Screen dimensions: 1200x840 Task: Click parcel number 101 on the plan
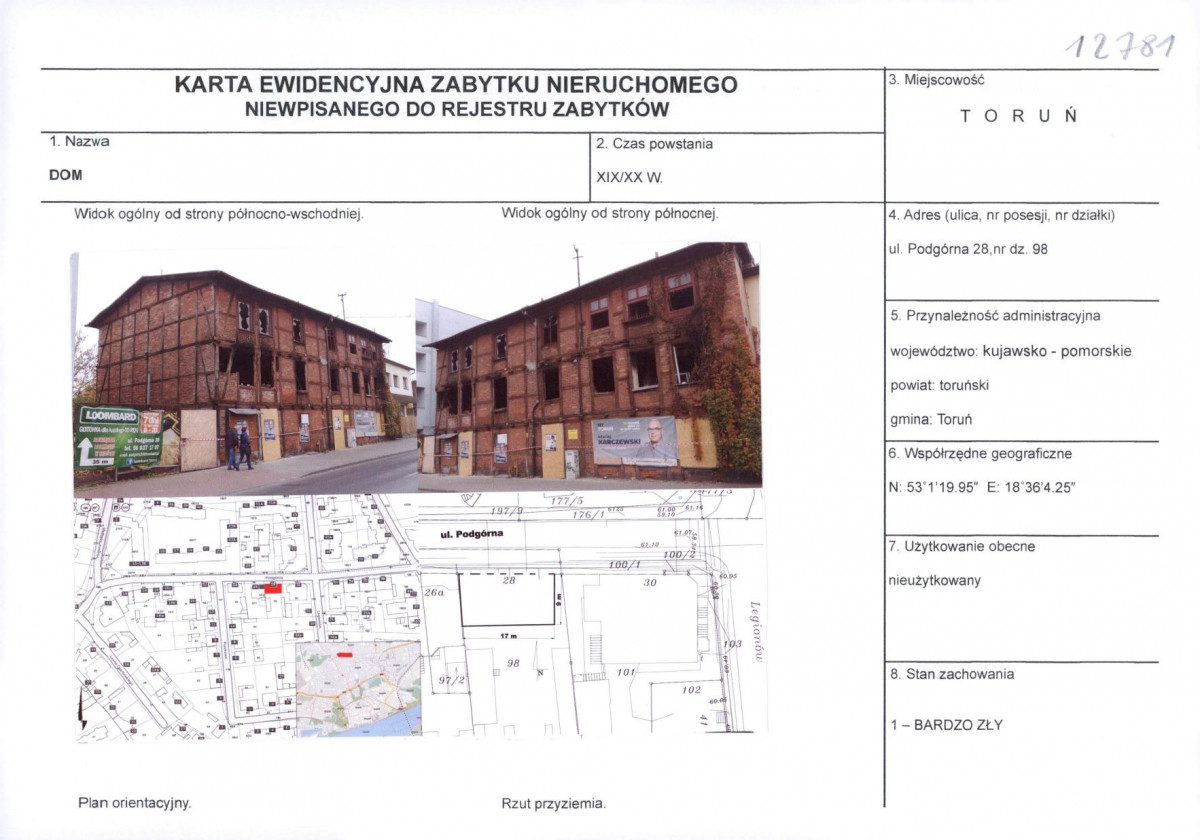[x=626, y=672]
